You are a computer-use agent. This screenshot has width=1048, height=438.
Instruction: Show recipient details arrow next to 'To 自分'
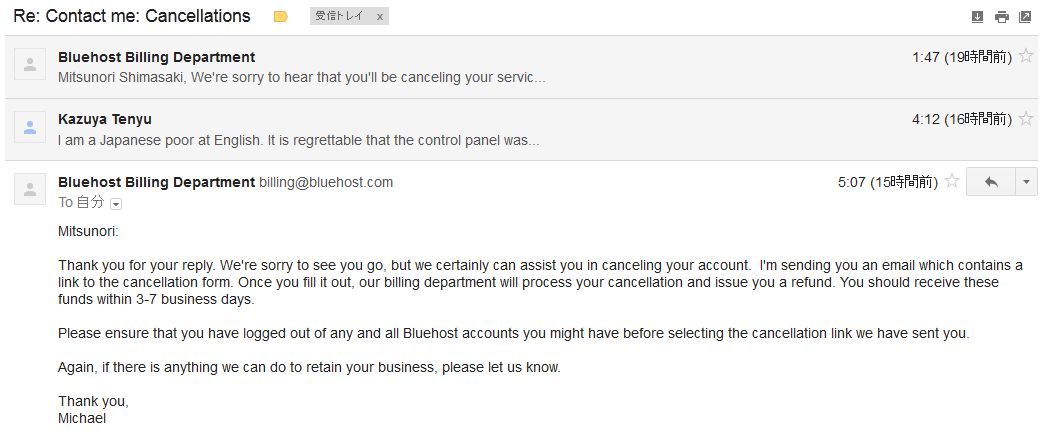[x=116, y=203]
